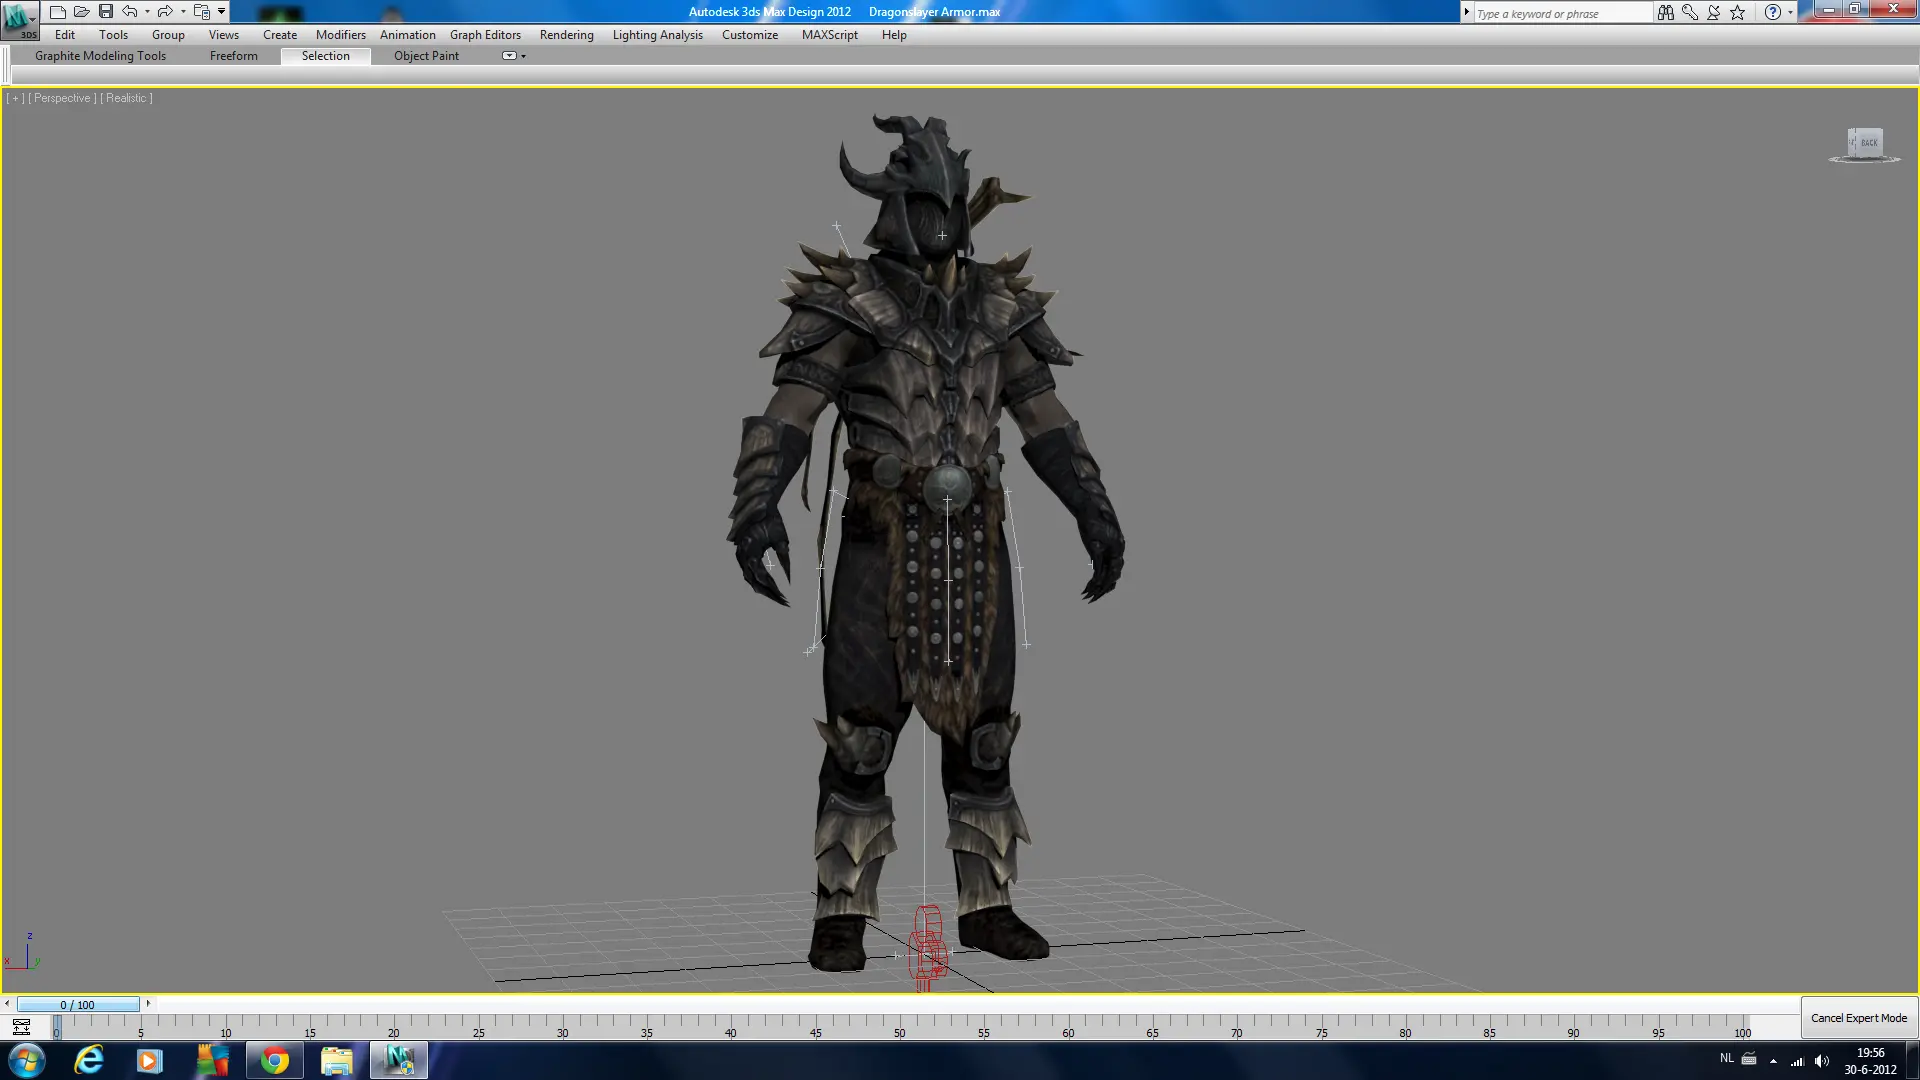Expand the InfoCenter search field arrow
Image resolution: width=1920 pixels, height=1080 pixels.
click(1467, 13)
